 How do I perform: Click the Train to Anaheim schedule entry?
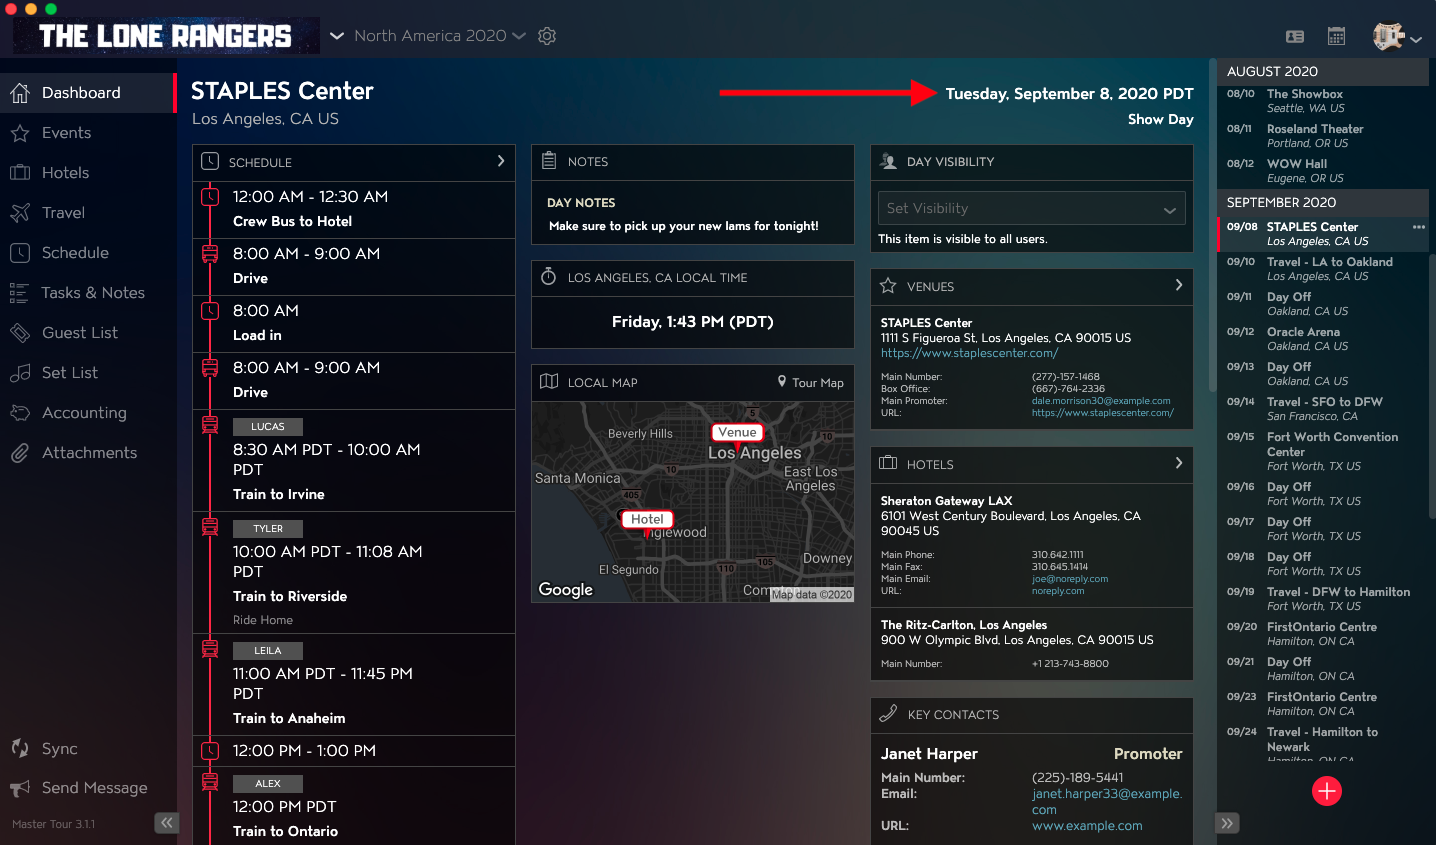click(x=354, y=685)
